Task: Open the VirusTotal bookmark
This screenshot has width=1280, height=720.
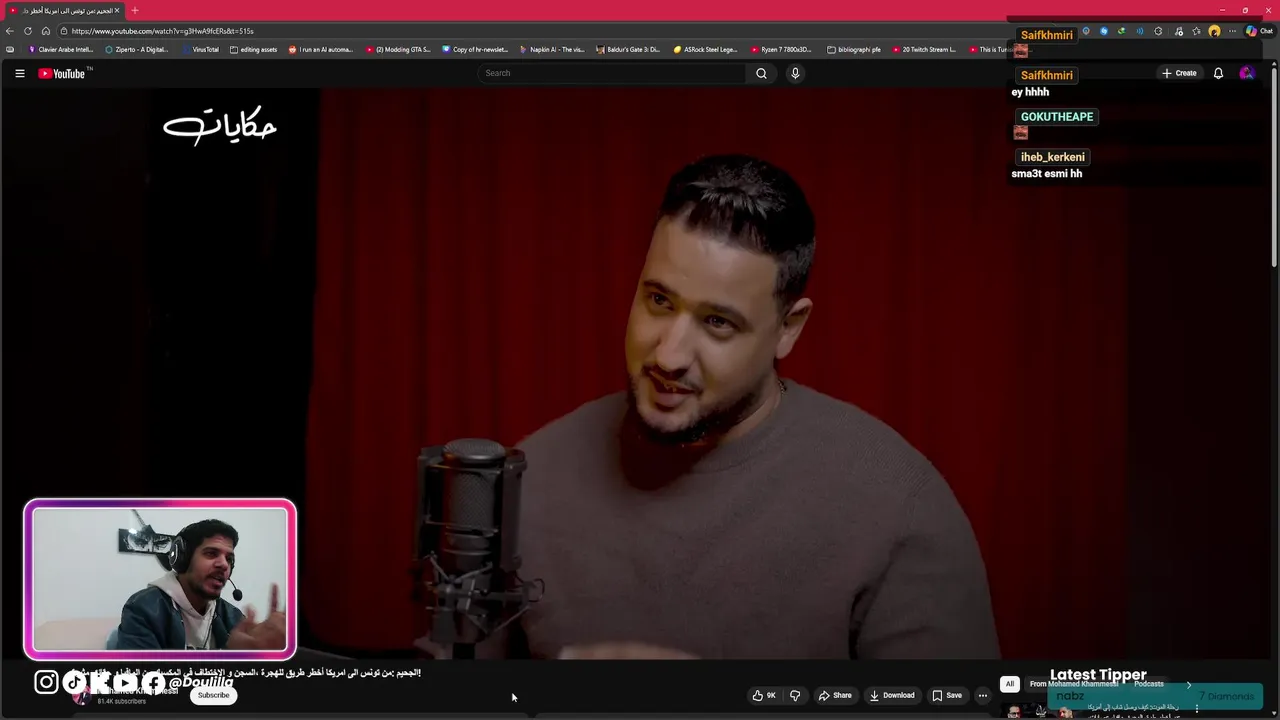Action: (200, 49)
